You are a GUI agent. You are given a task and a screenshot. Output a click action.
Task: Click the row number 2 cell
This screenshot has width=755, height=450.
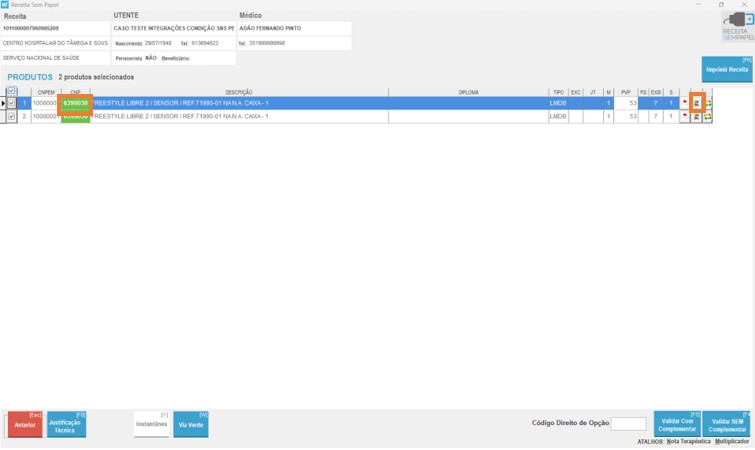(x=25, y=116)
